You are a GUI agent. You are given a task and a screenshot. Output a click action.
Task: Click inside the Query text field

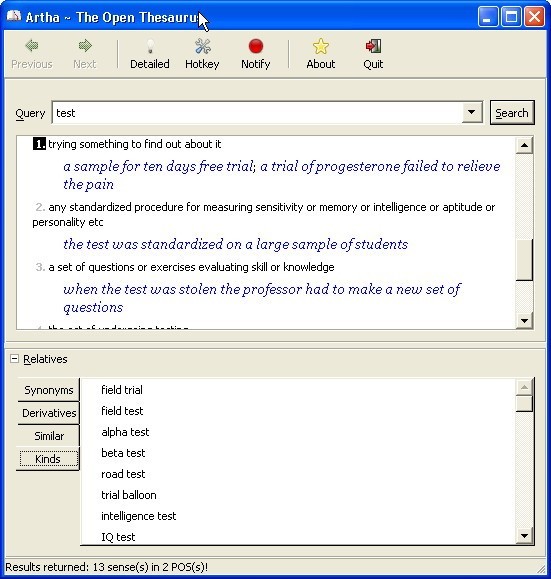point(257,113)
